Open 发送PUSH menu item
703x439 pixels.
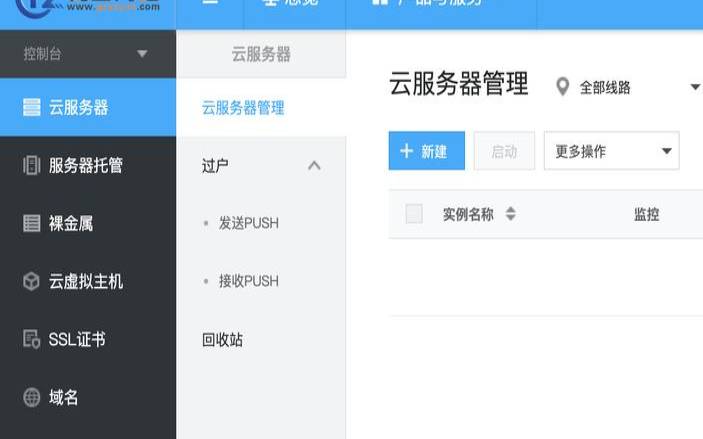(x=248, y=223)
